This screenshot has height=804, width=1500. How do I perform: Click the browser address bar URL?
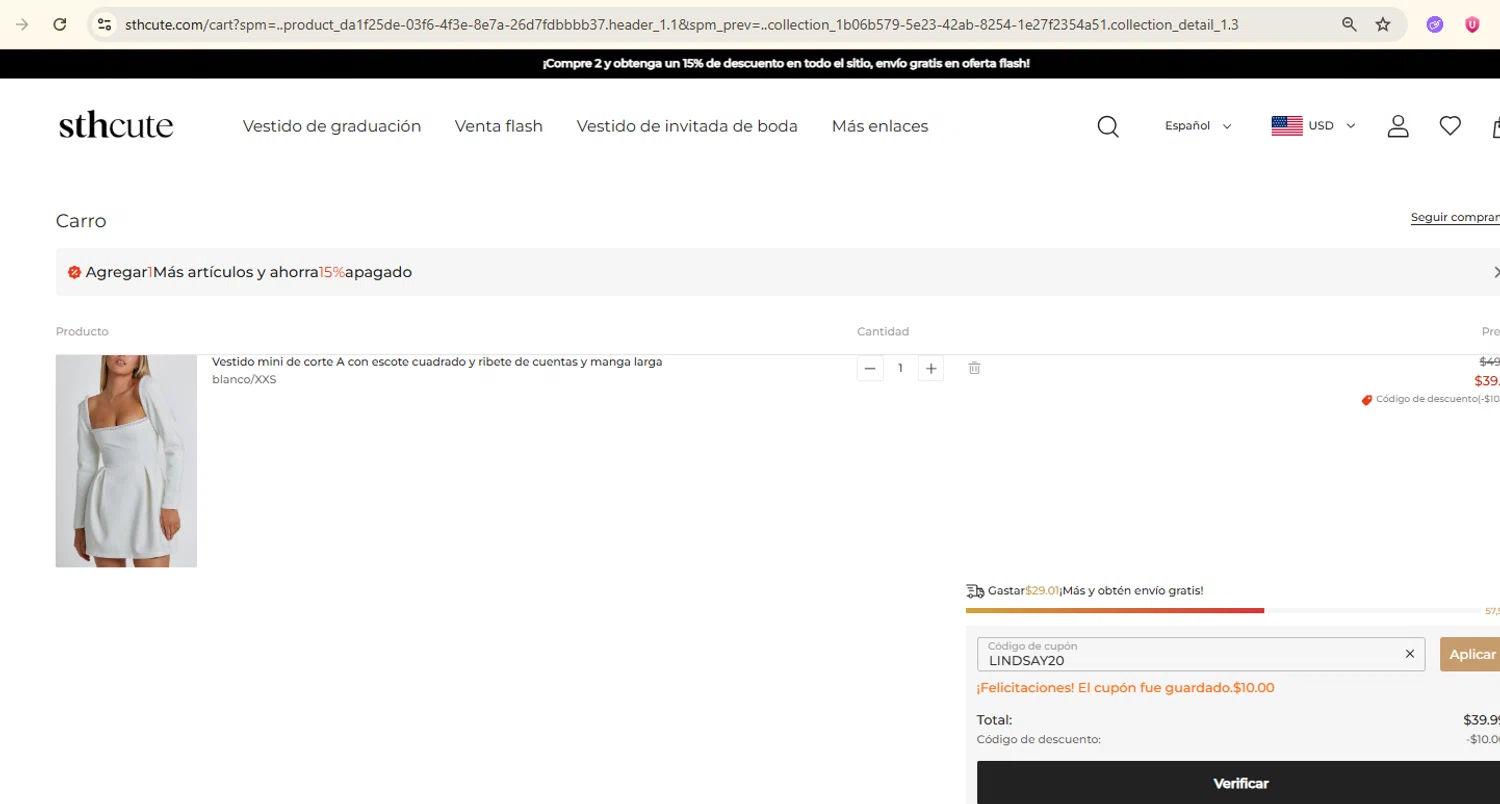point(682,24)
